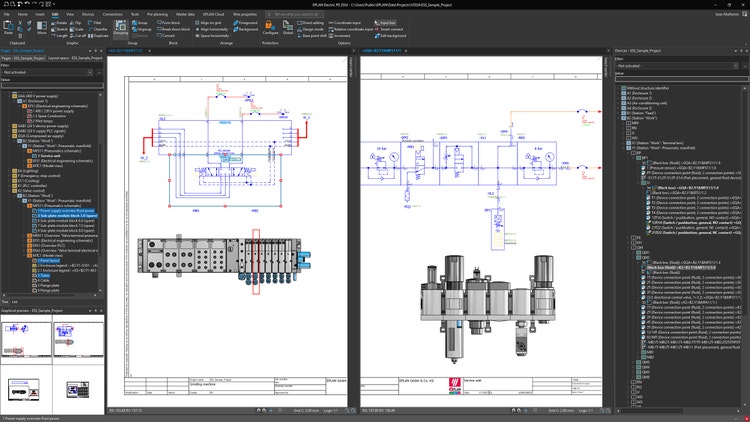The width and height of the screenshot is (750, 422).
Task: Open the Insert ribbon tab
Action: [x=40, y=15]
